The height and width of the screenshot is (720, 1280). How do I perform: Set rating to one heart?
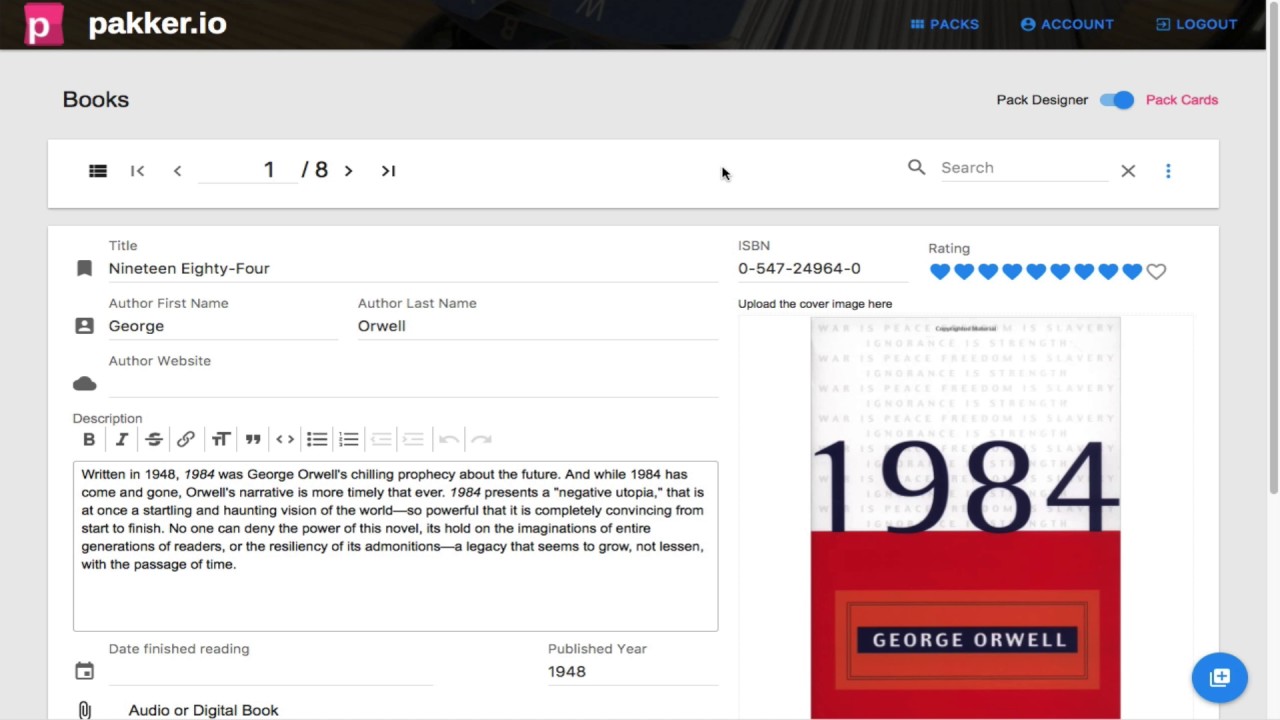point(940,271)
